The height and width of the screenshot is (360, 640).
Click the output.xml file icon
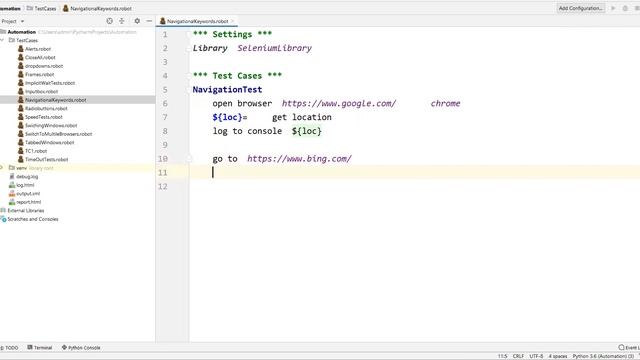[x=12, y=193]
